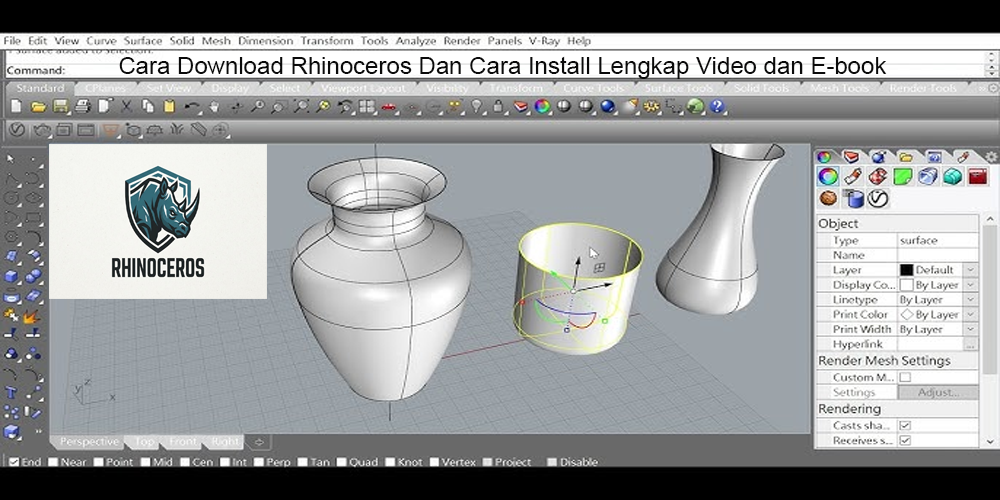Viewport: 1000px width, 500px height.
Task: Open the Display Color dropdown
Action: click(970, 284)
